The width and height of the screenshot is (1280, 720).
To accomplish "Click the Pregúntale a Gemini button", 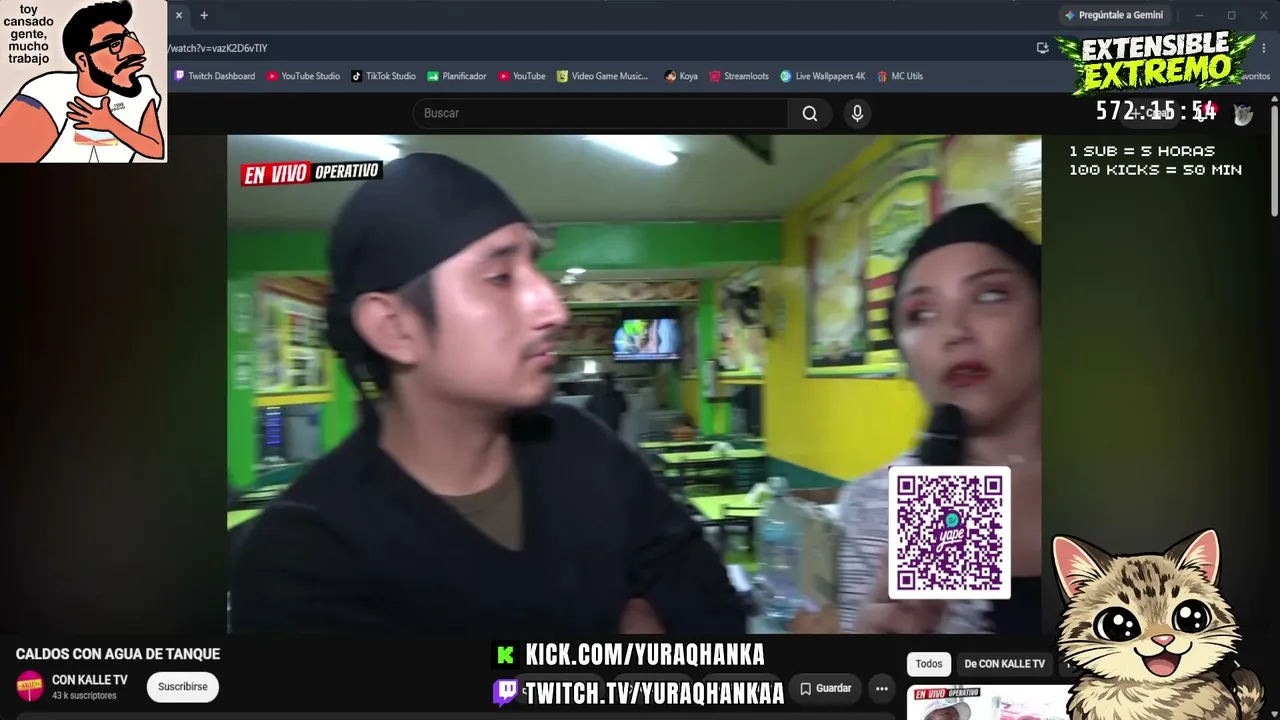I will point(1114,15).
